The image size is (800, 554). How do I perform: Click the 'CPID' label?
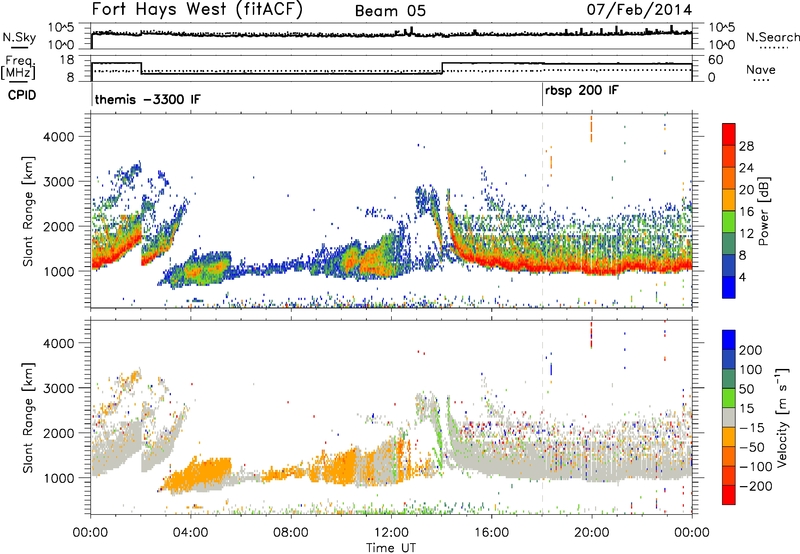click(22, 95)
